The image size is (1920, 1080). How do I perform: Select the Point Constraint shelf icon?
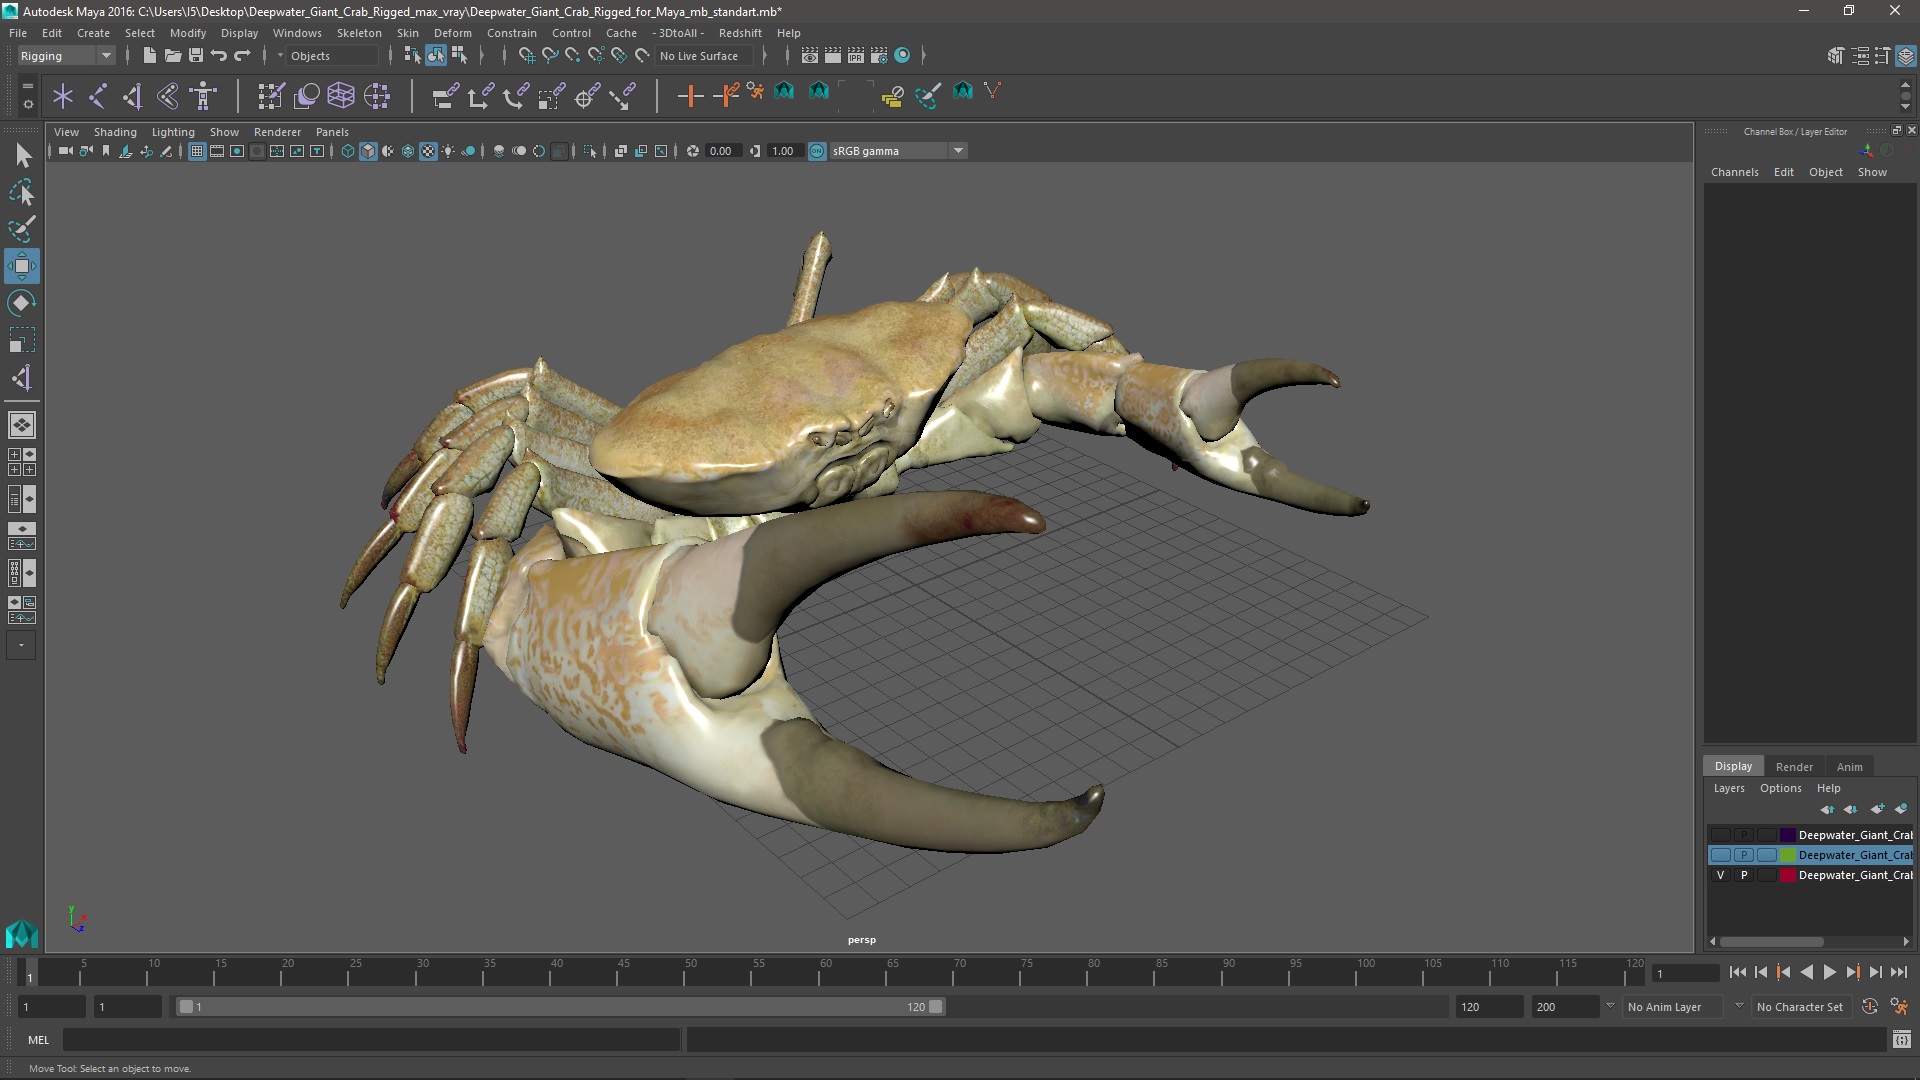[480, 96]
